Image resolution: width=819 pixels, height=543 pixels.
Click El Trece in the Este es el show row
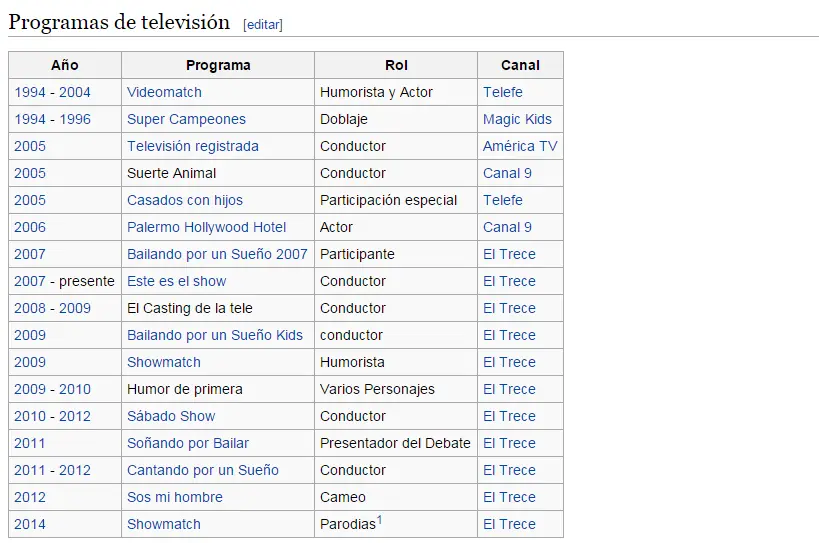[509, 281]
